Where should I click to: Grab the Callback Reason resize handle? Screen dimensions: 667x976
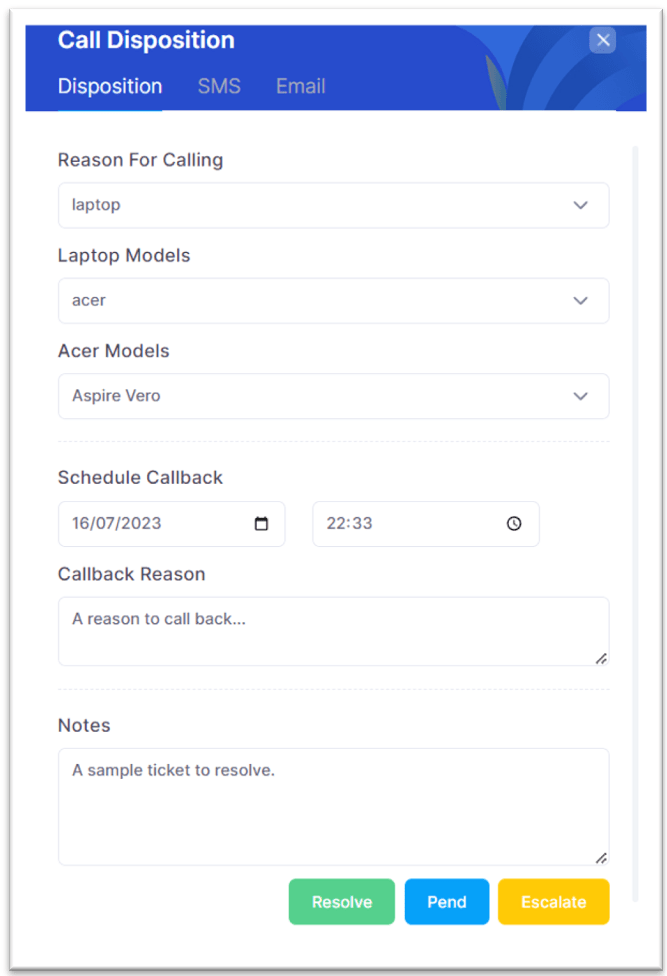(x=601, y=659)
